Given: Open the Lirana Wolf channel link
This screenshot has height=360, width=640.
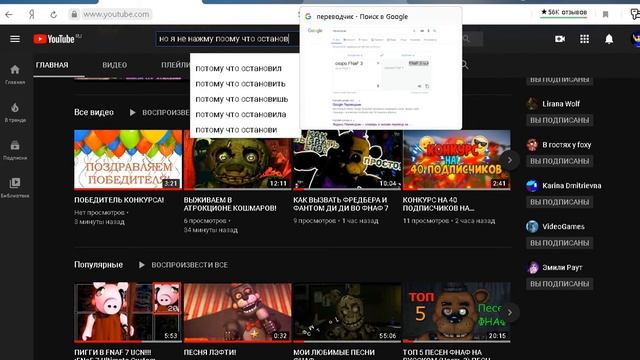Looking at the screenshot, I should click(x=561, y=104).
